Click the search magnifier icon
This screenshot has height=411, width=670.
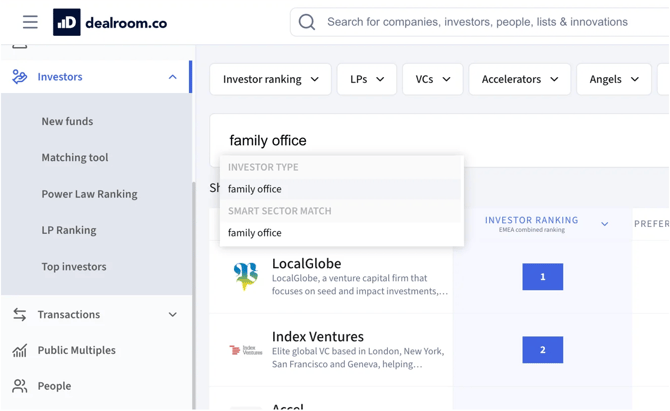307,22
